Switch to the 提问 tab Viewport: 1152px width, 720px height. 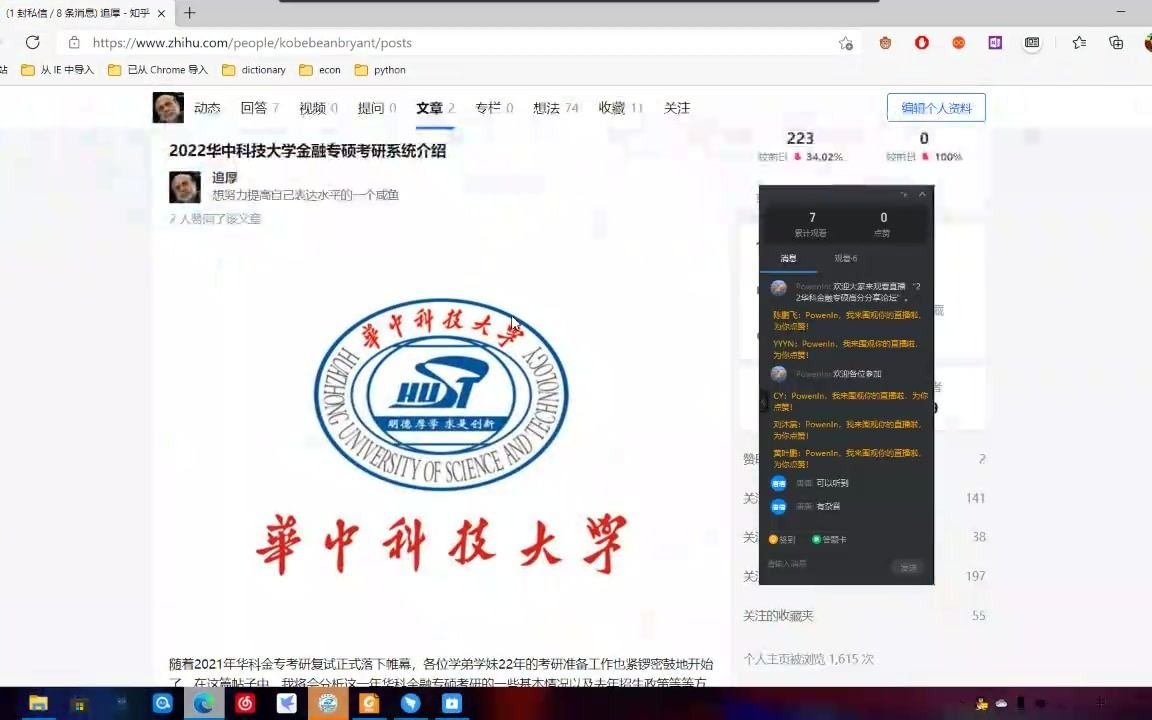click(377, 108)
